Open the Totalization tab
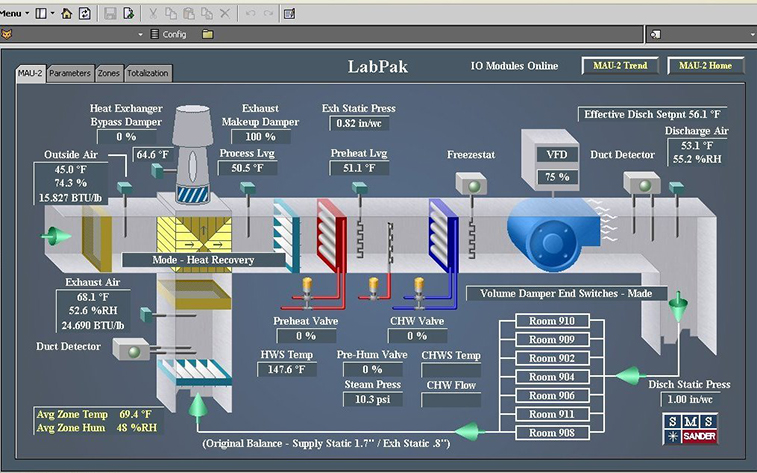757x473 pixels. pyautogui.click(x=148, y=73)
